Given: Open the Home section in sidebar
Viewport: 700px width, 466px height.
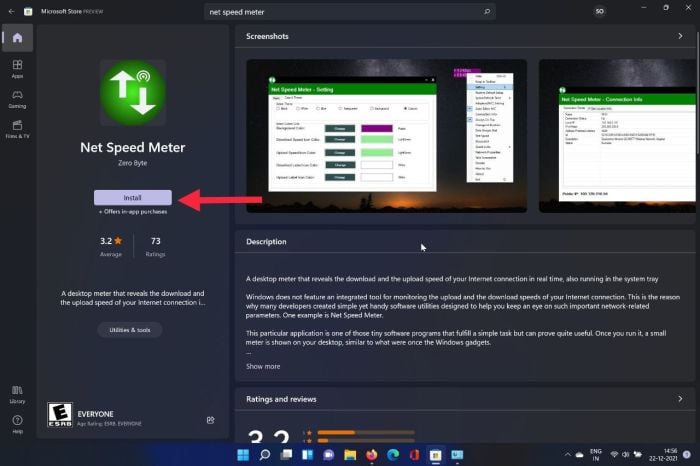Looking at the screenshot, I should click(17, 38).
